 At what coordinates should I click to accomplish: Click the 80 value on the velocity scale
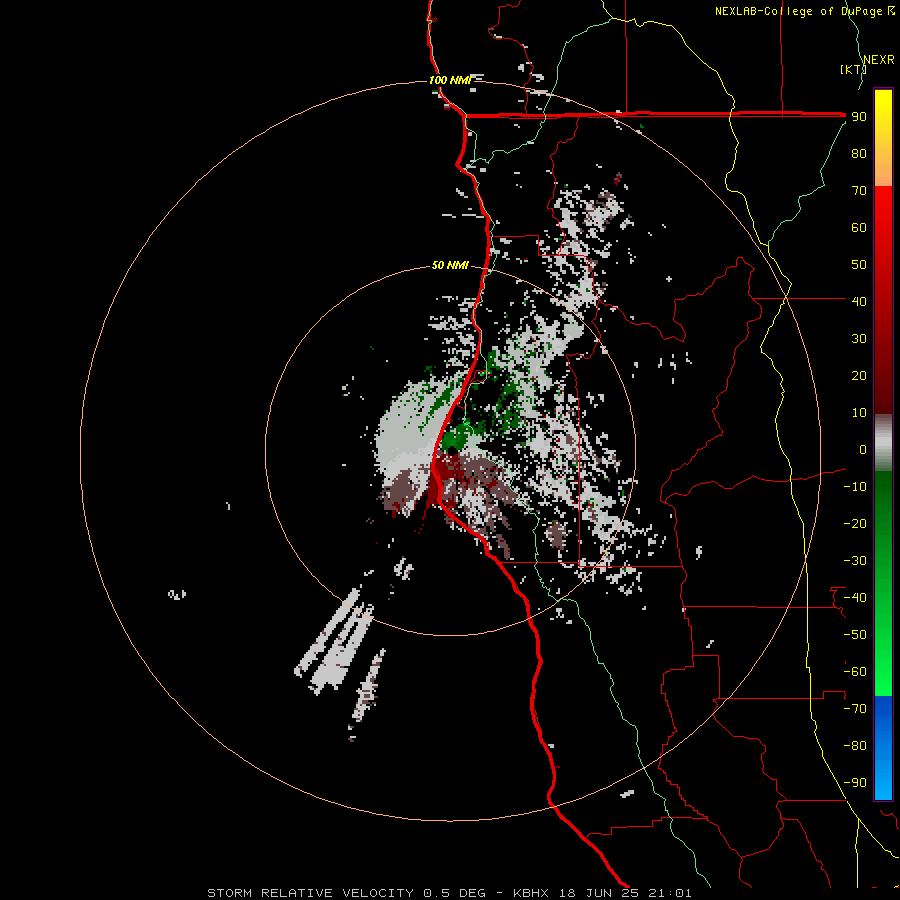point(859,153)
